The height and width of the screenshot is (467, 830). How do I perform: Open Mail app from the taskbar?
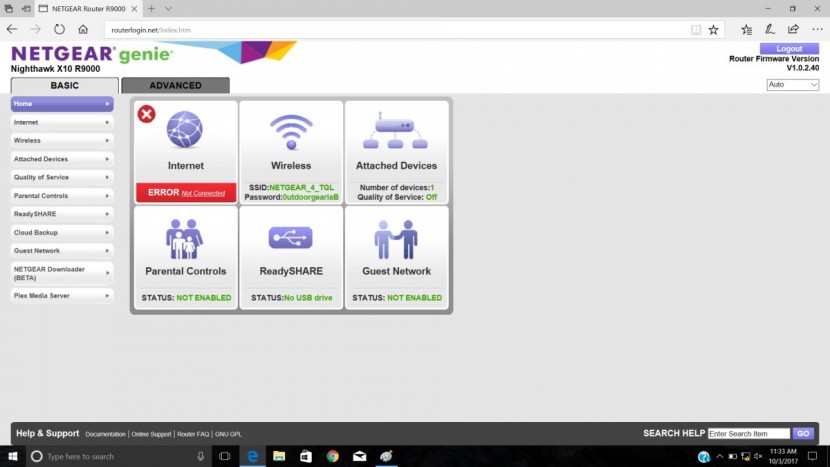359,456
